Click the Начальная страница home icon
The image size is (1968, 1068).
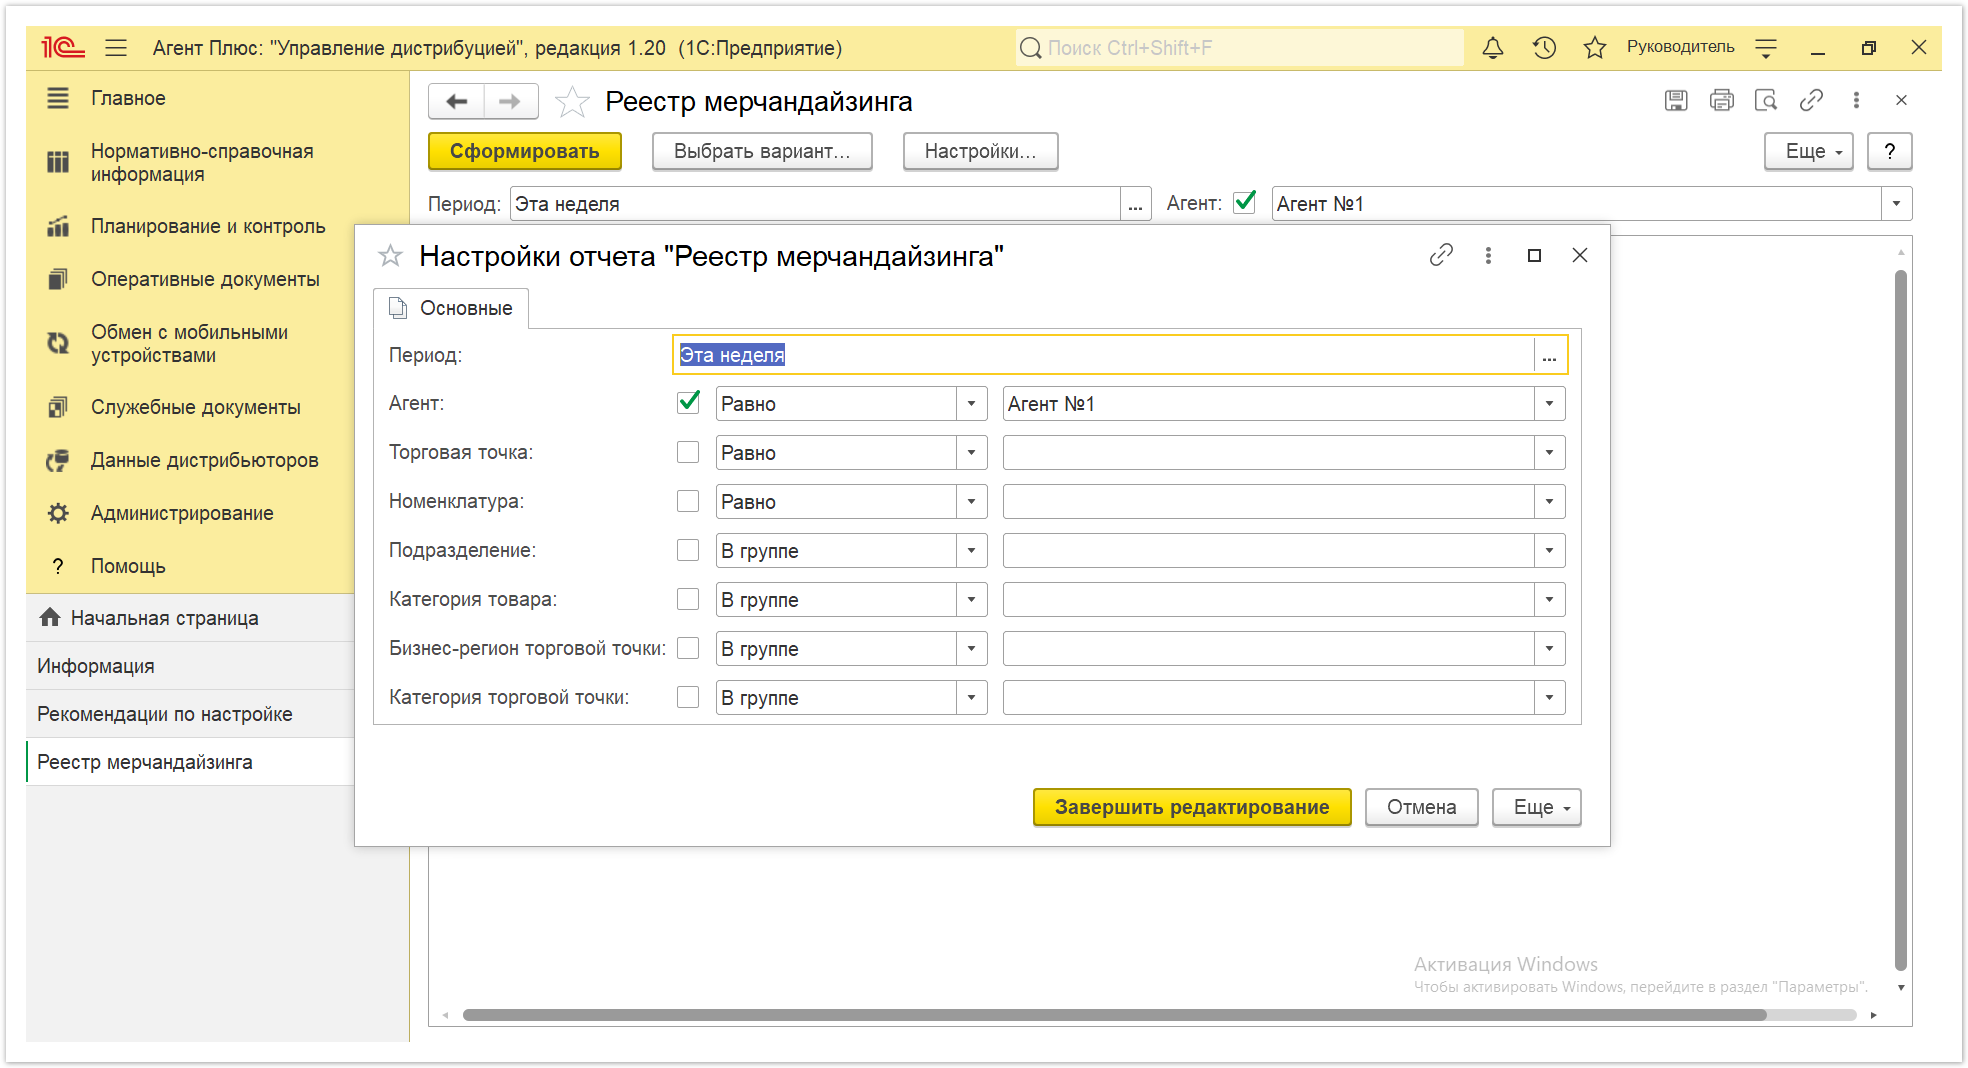(50, 617)
